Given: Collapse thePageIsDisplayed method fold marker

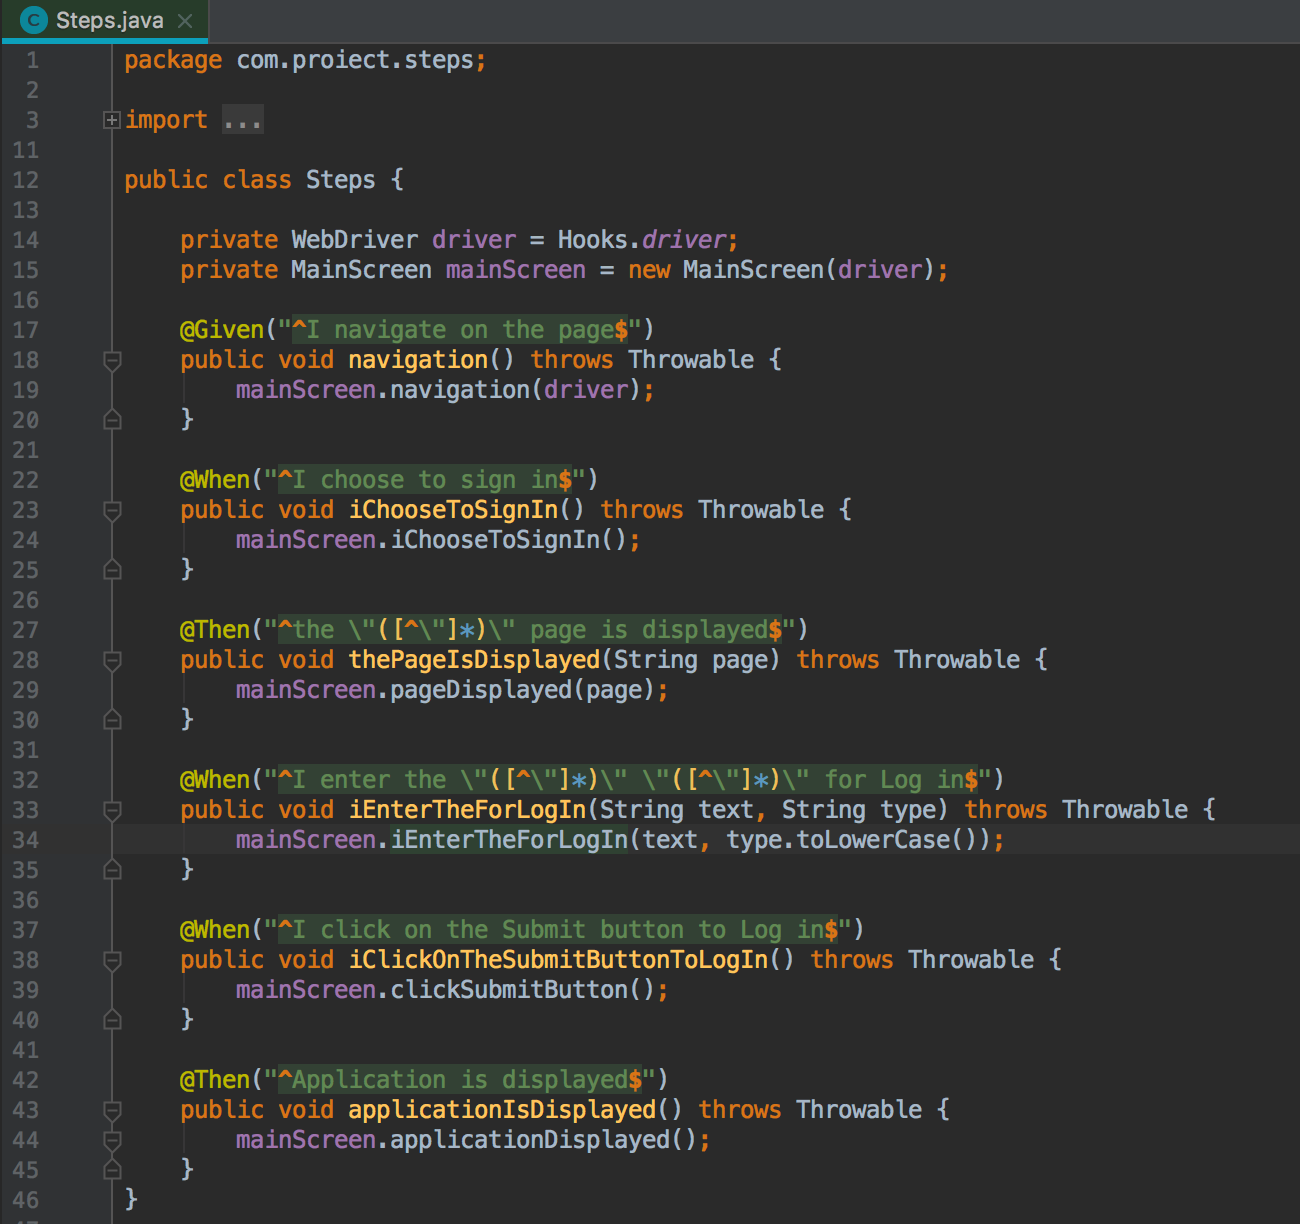Looking at the screenshot, I should tap(112, 660).
